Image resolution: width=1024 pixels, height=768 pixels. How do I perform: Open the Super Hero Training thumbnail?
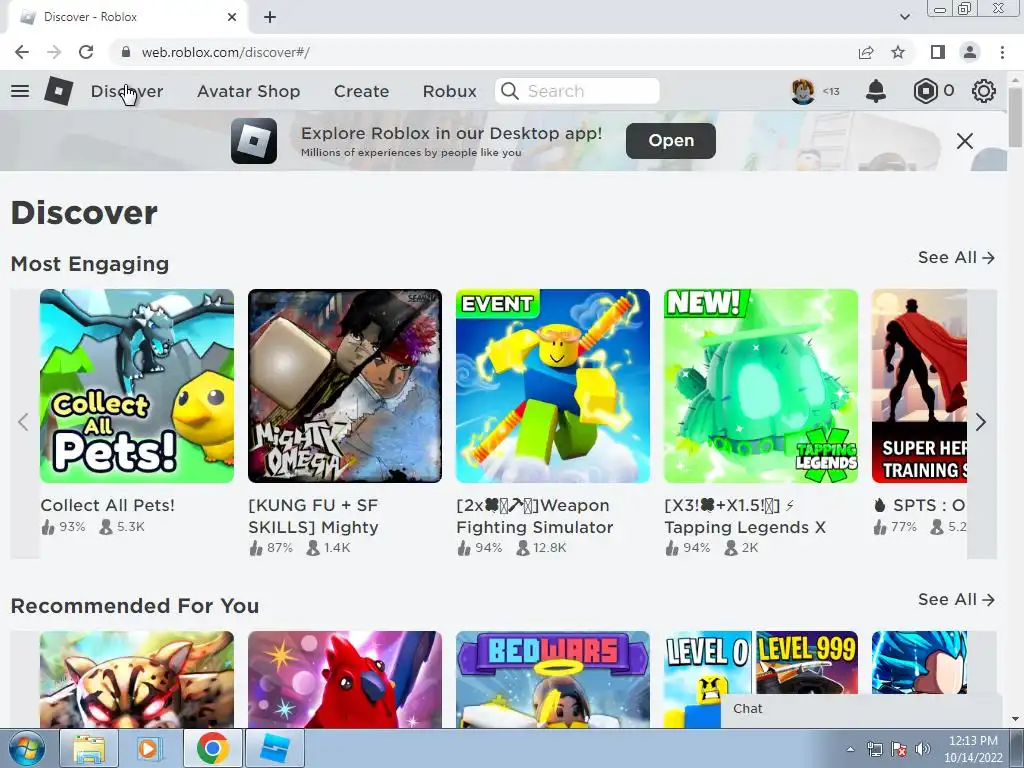pyautogui.click(x=920, y=386)
